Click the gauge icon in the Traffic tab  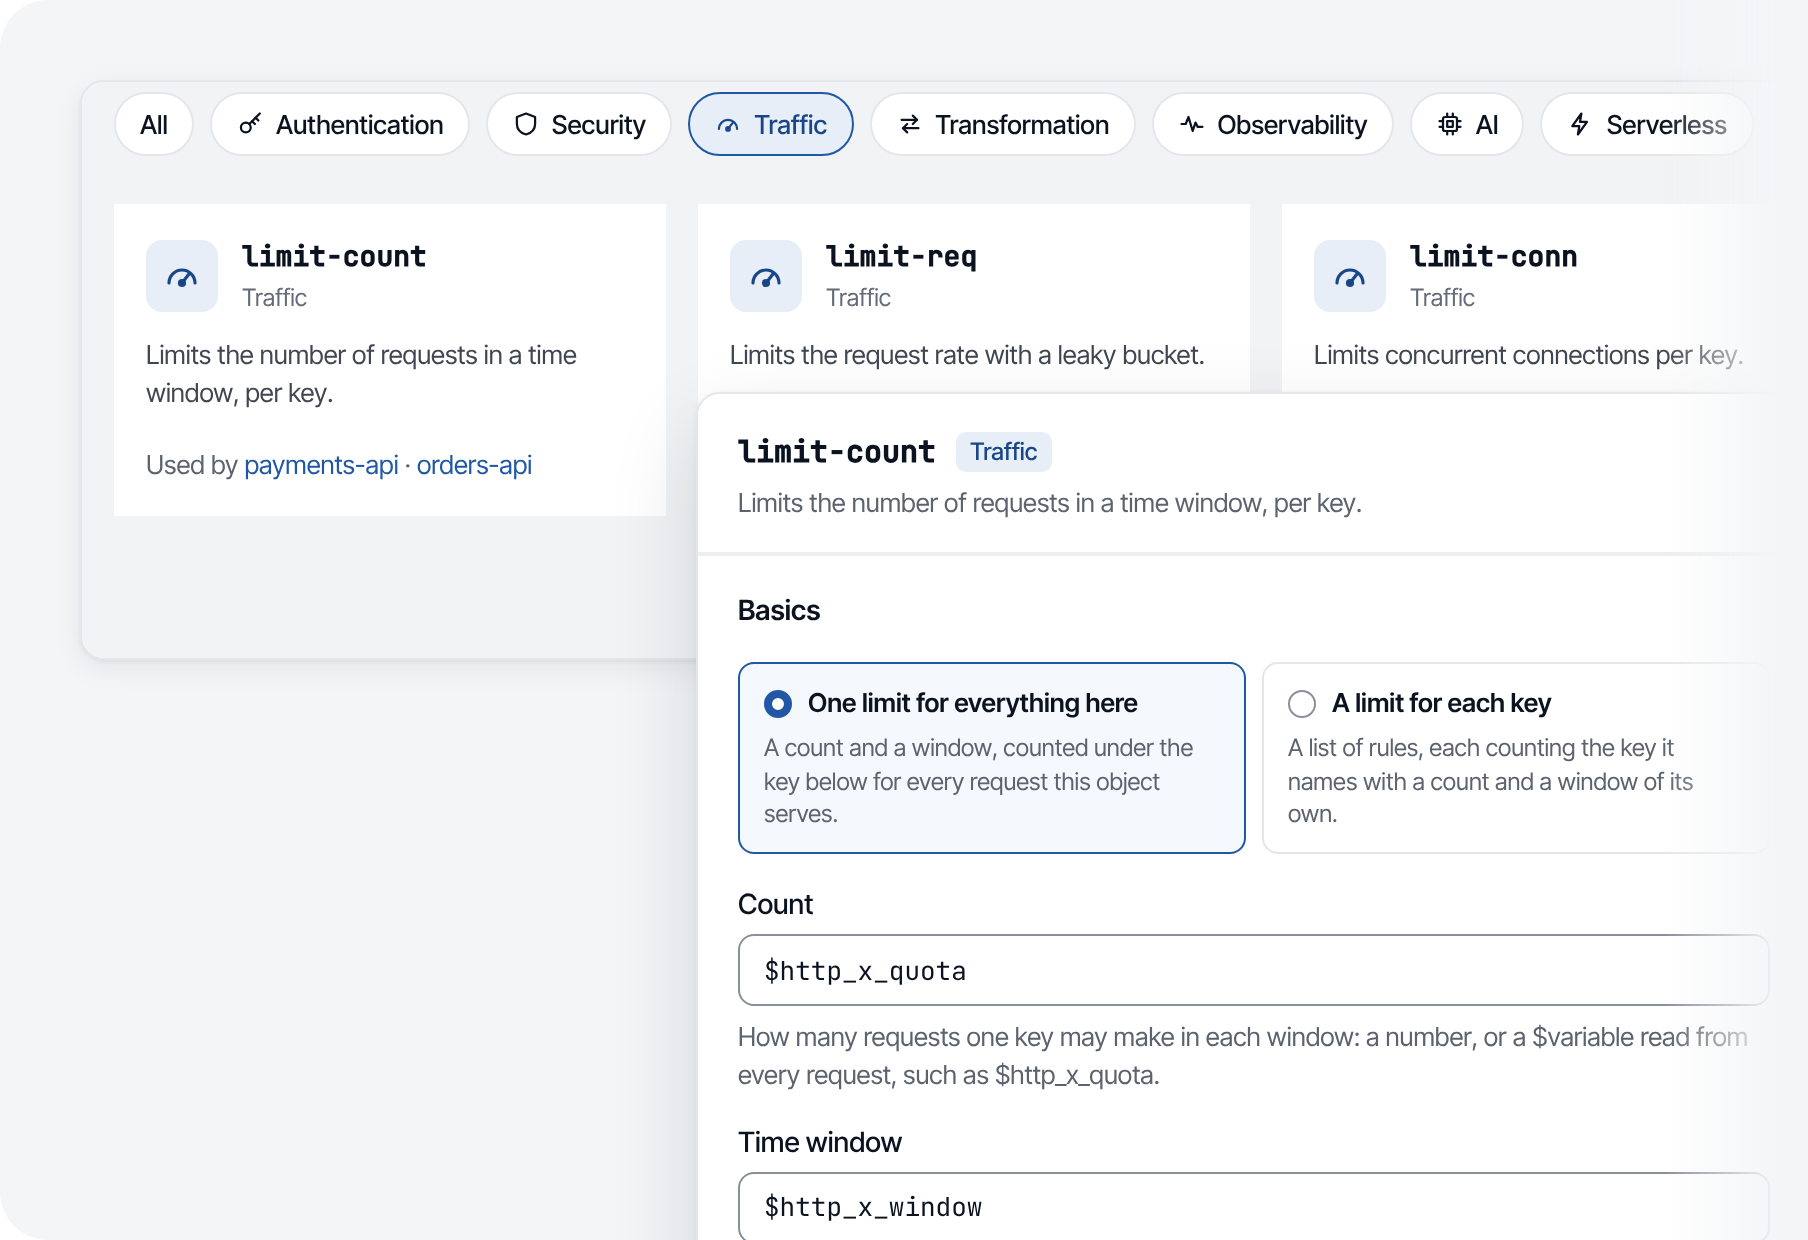tap(728, 125)
